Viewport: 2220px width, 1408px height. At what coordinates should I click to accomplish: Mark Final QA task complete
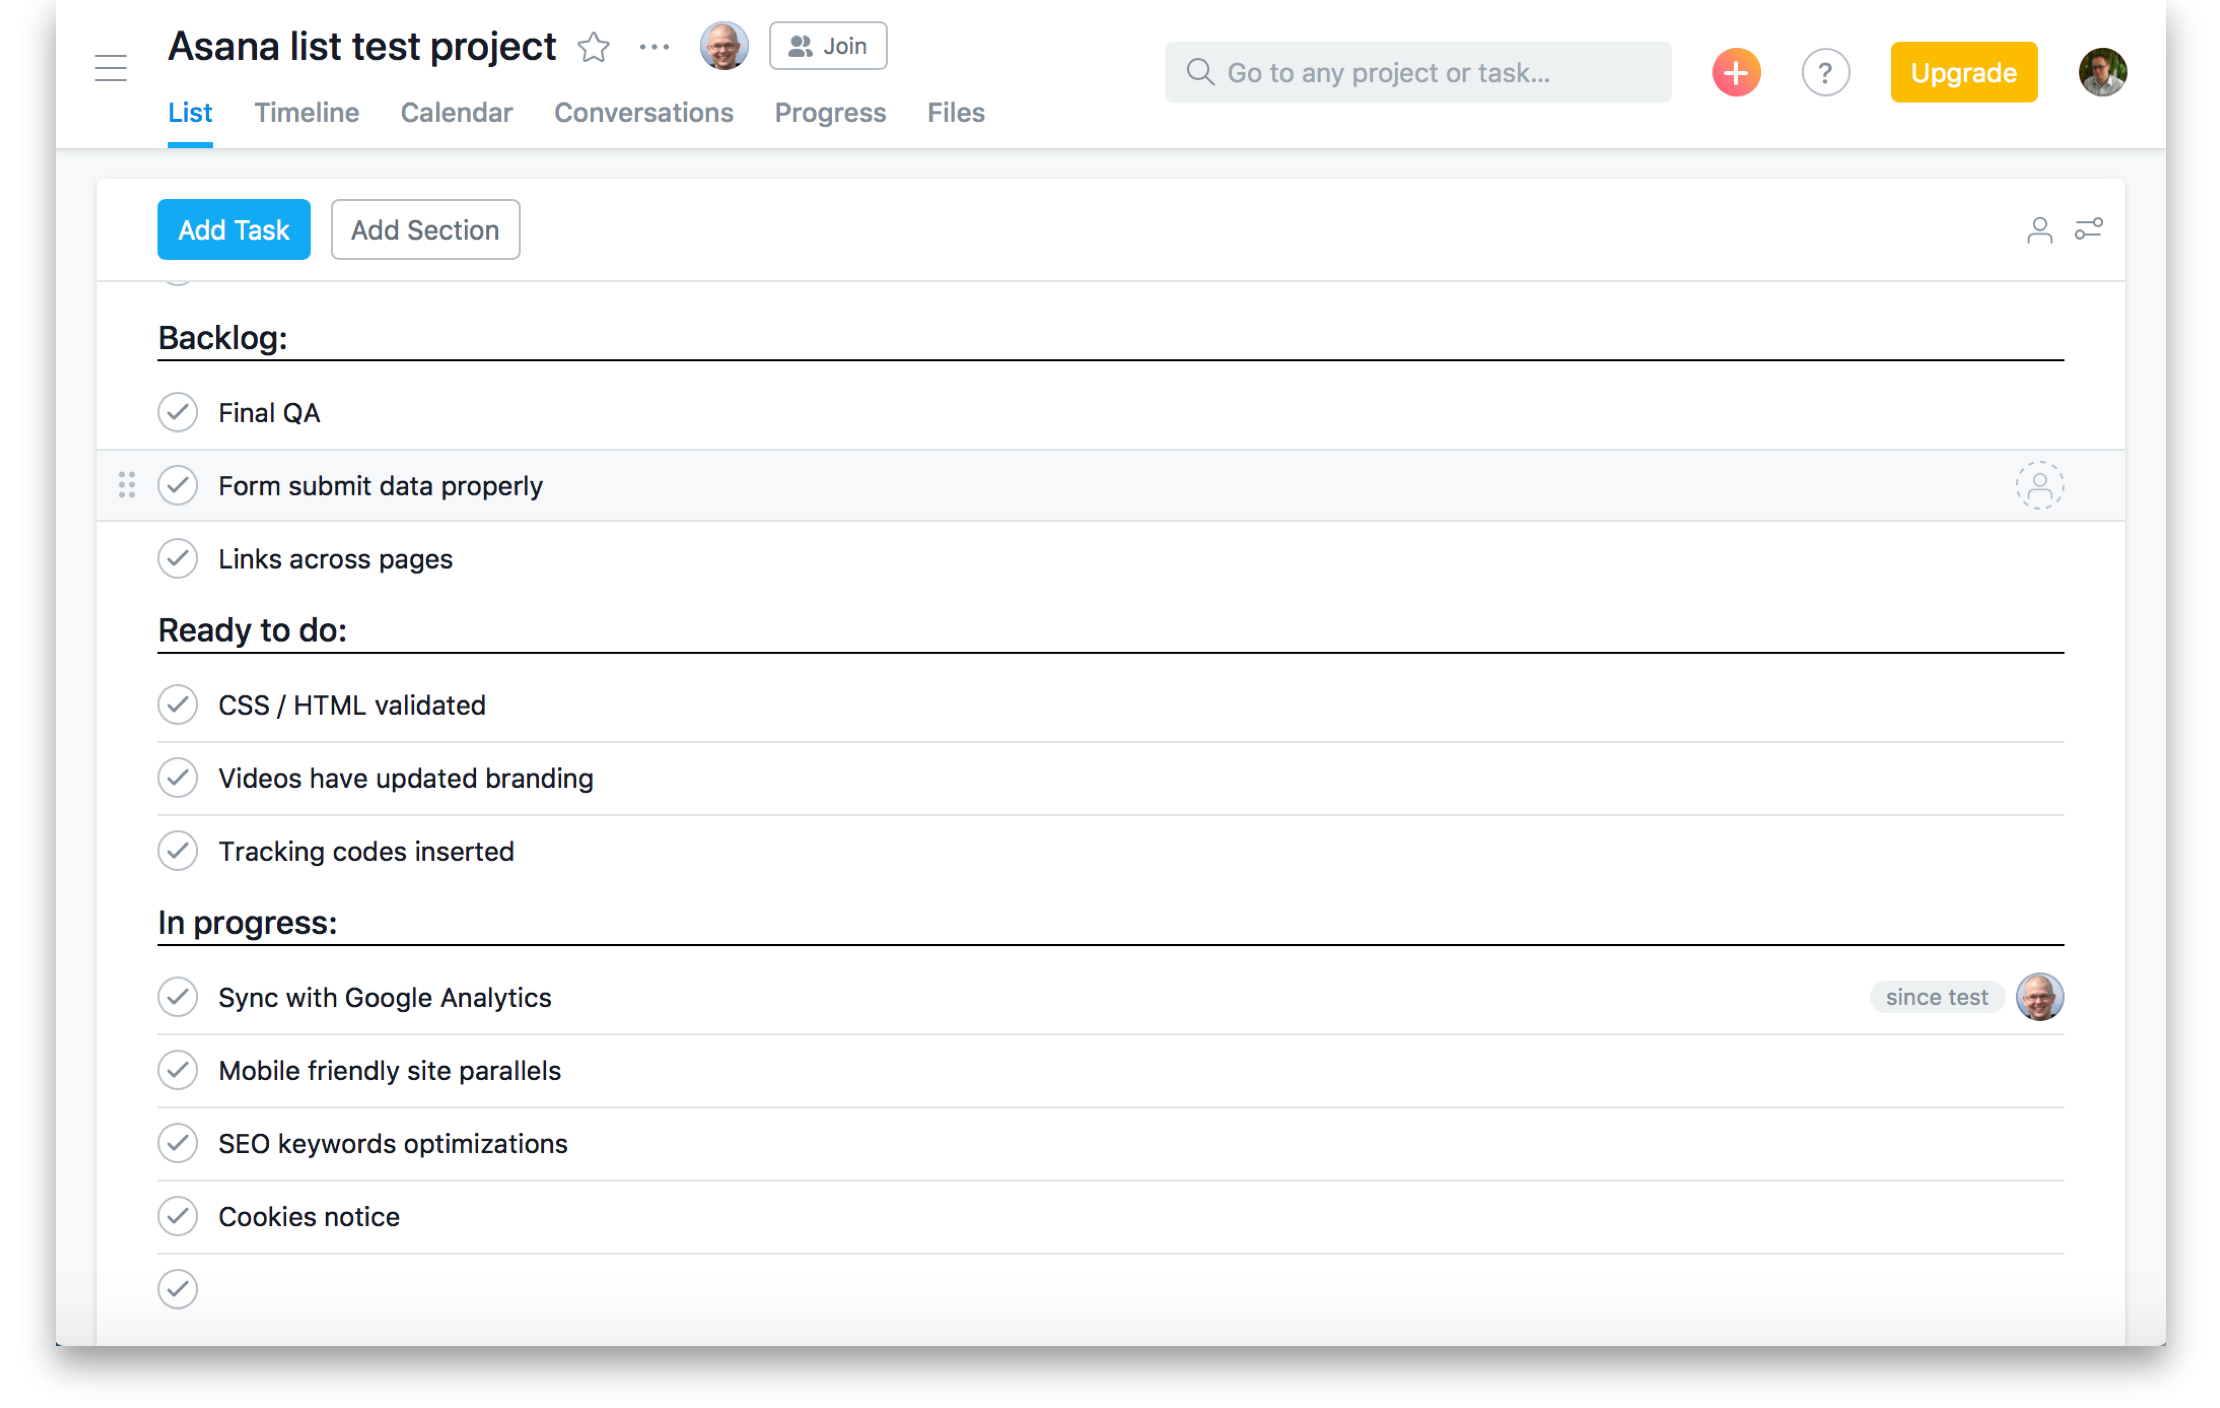tap(178, 412)
